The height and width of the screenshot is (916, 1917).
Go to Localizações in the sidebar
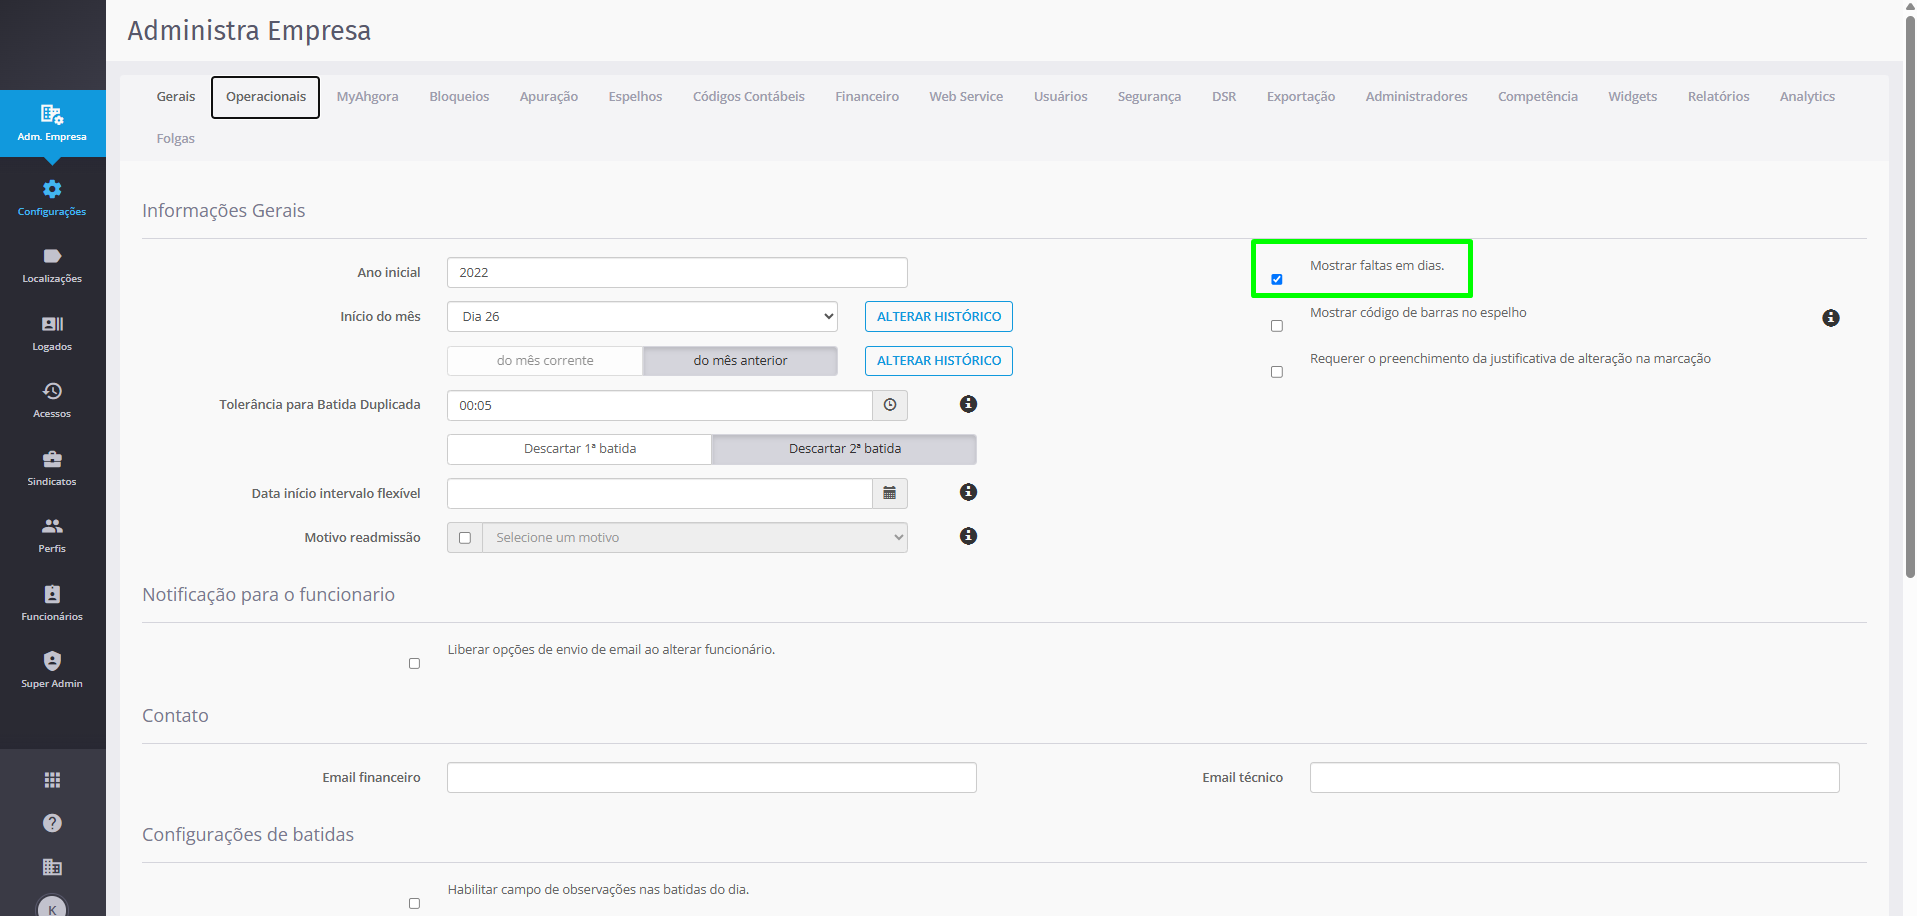[x=52, y=265]
